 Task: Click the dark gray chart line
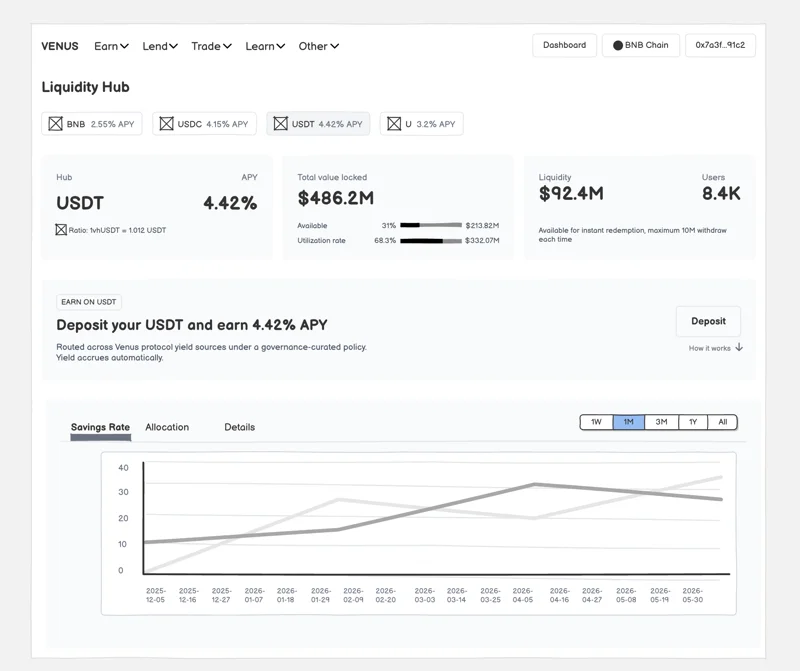434,506
